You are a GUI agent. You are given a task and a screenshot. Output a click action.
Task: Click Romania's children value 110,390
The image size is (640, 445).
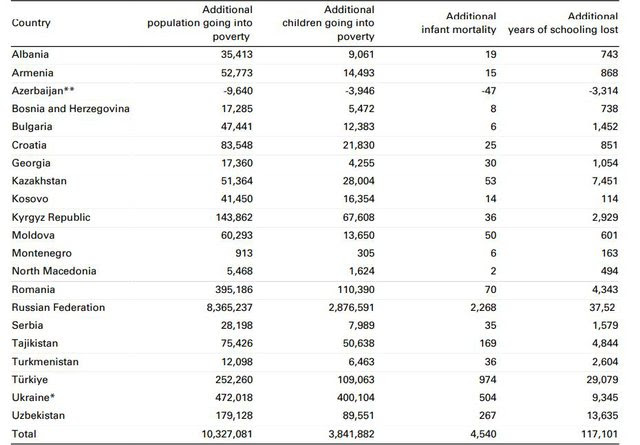click(356, 289)
